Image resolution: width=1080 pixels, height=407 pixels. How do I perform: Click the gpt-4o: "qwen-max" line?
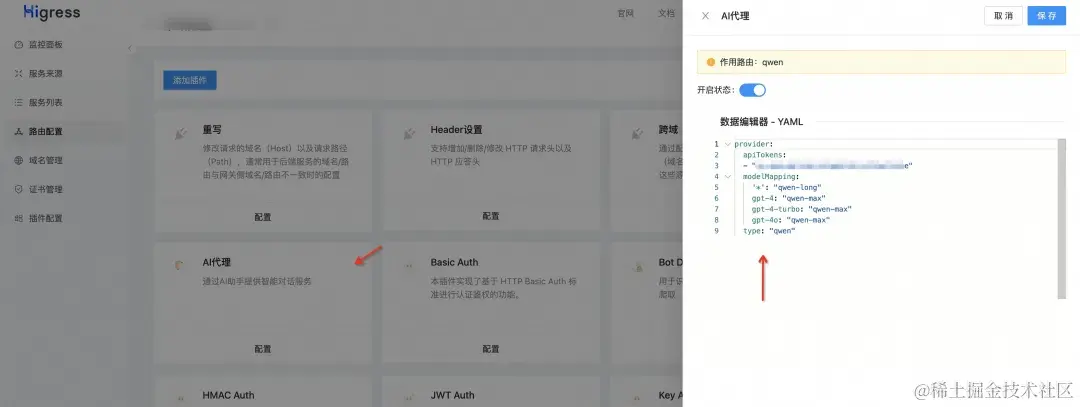pyautogui.click(x=791, y=220)
